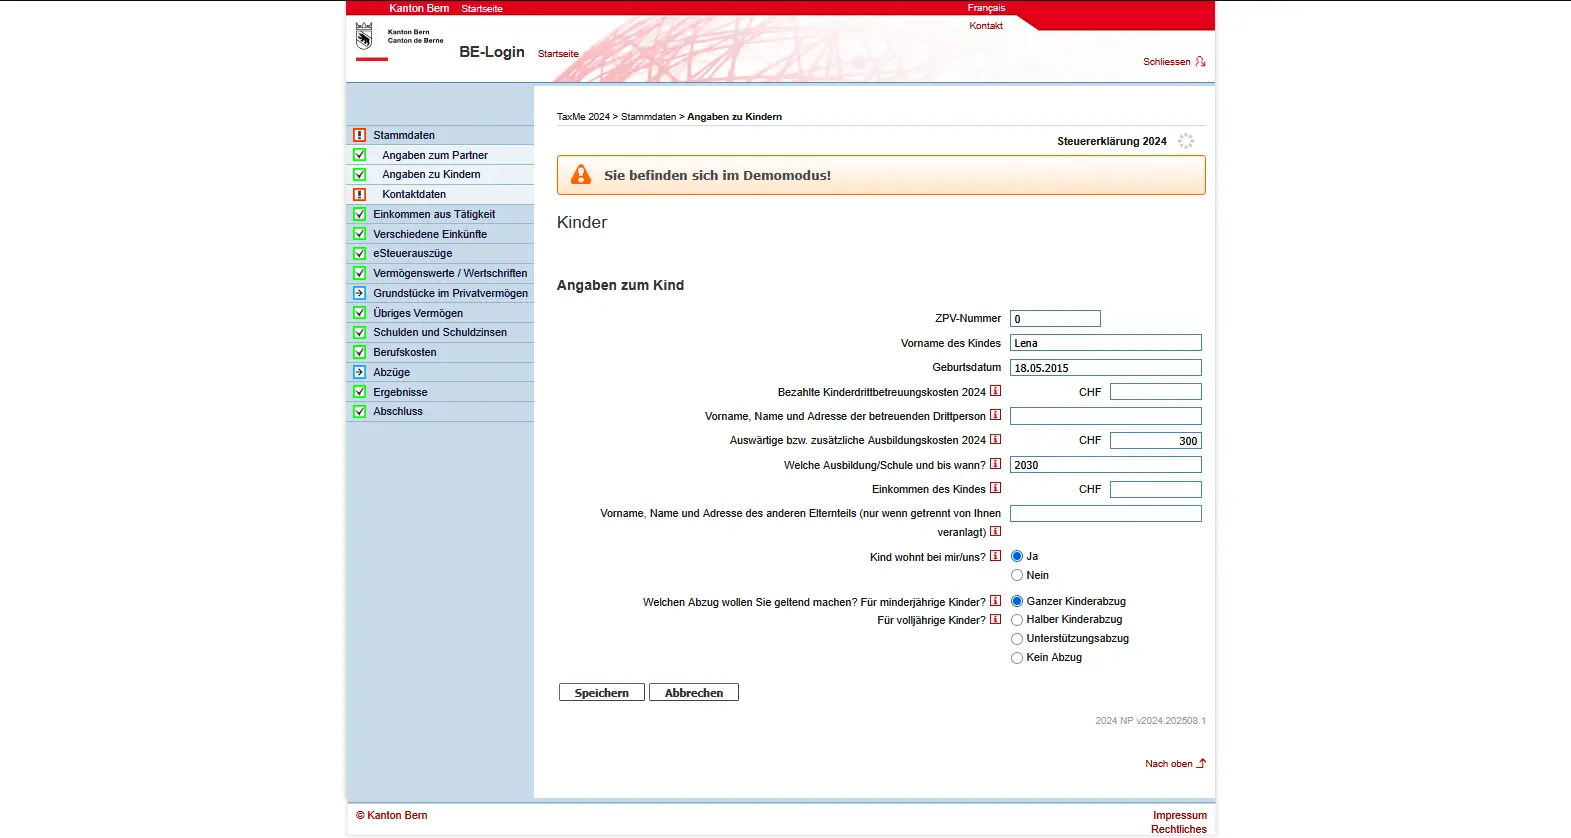The height and width of the screenshot is (838, 1571).
Task: Go to Berufskosten section
Action: coord(405,352)
